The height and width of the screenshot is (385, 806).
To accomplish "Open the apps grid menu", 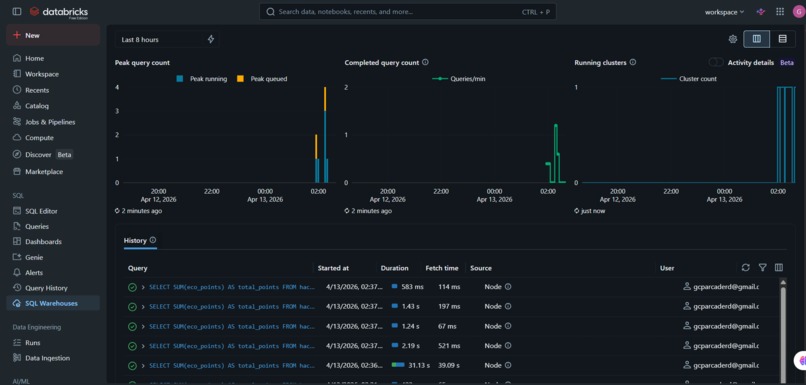I will pos(780,11).
